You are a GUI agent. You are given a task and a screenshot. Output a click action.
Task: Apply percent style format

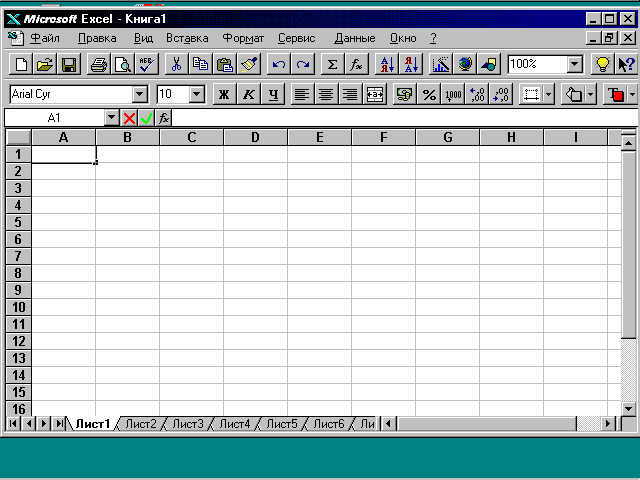tap(429, 95)
